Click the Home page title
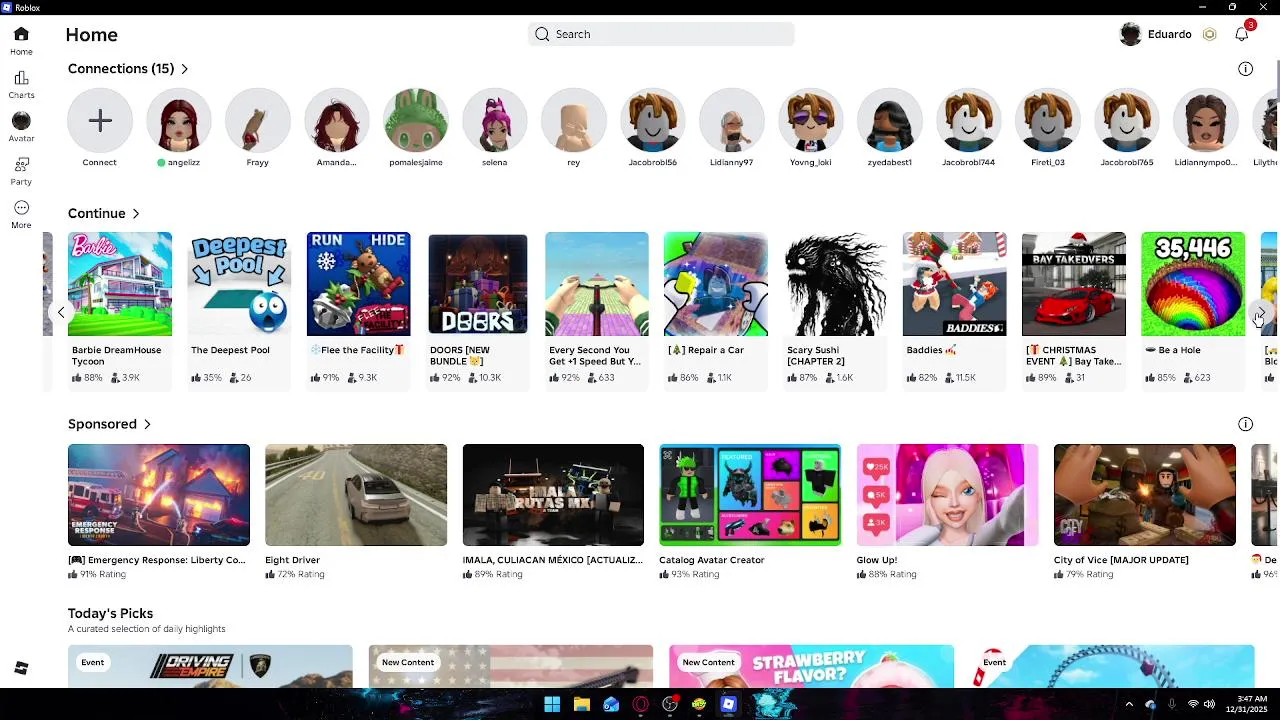The width and height of the screenshot is (1280, 720). (92, 35)
